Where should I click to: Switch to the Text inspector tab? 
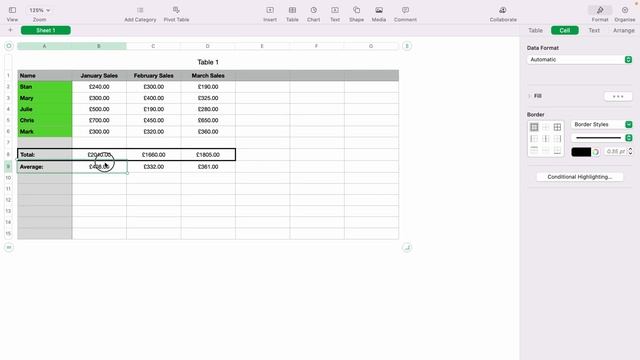tap(594, 30)
